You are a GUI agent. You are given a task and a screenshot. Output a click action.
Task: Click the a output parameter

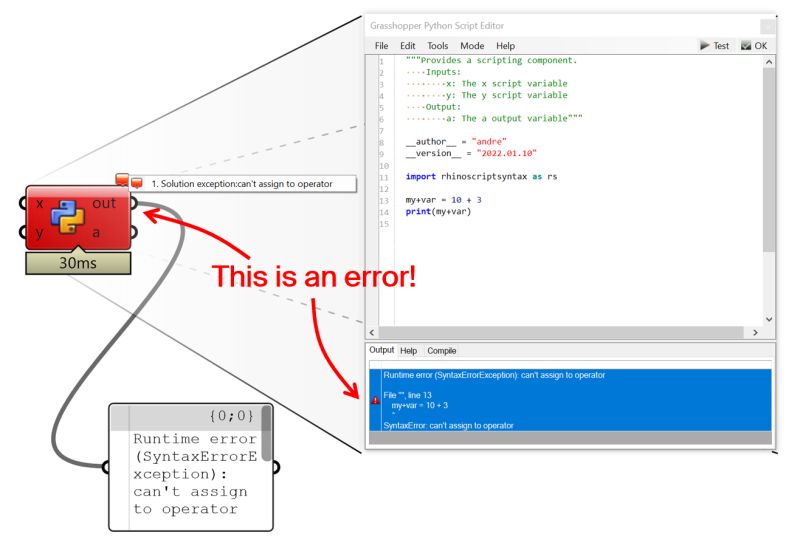(x=96, y=233)
